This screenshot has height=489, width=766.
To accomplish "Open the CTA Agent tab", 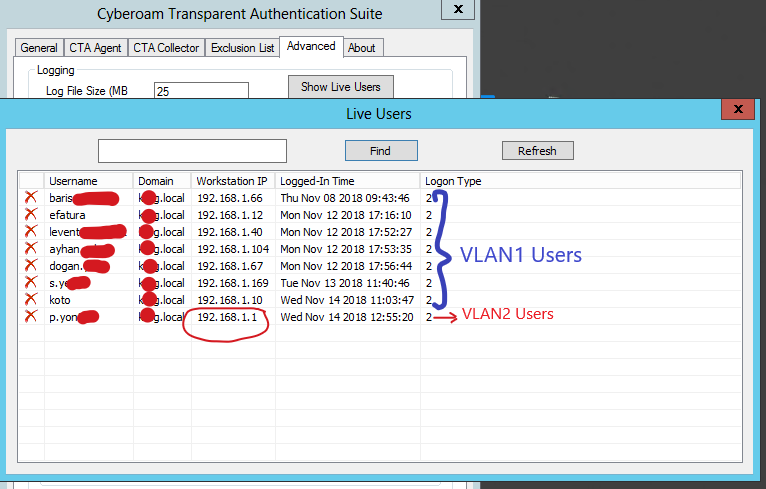I will (x=95, y=48).
